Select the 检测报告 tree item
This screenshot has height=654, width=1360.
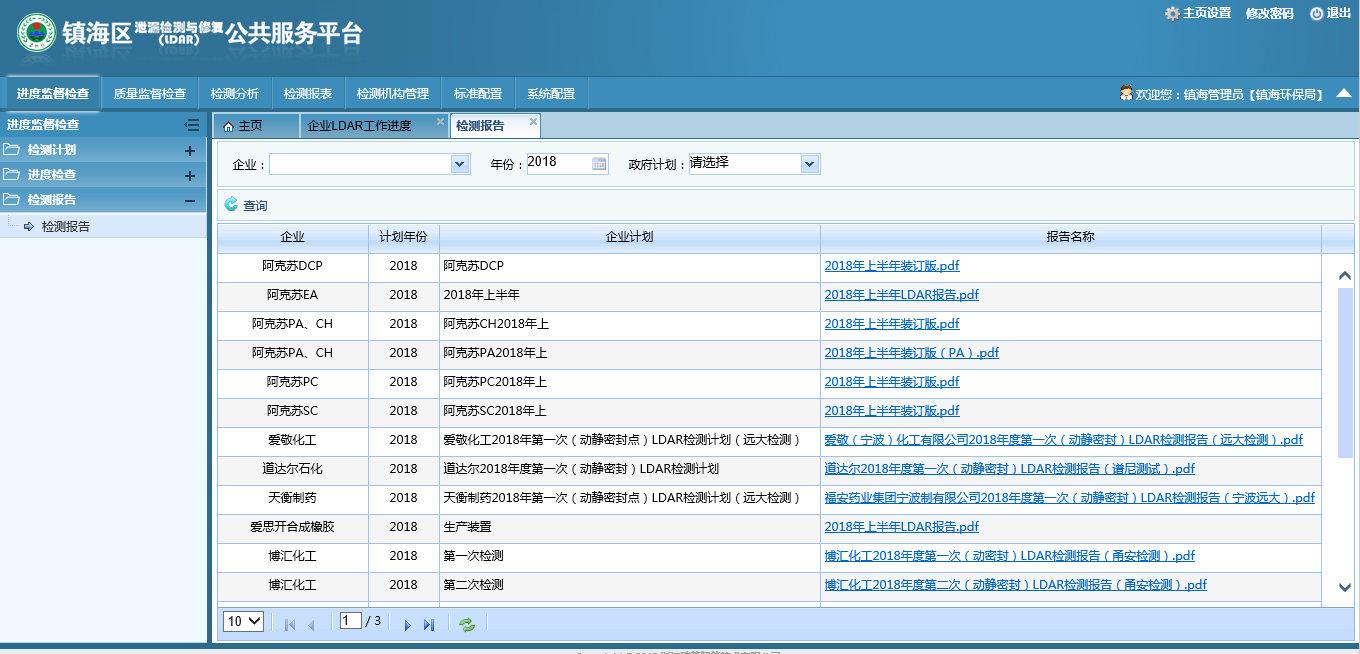(x=66, y=227)
